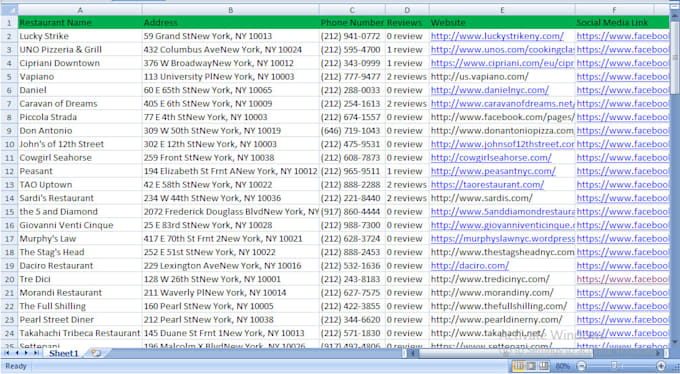The height and width of the screenshot is (374, 680).
Task: Go to last sheet navigation arrow
Action: pos(36,353)
